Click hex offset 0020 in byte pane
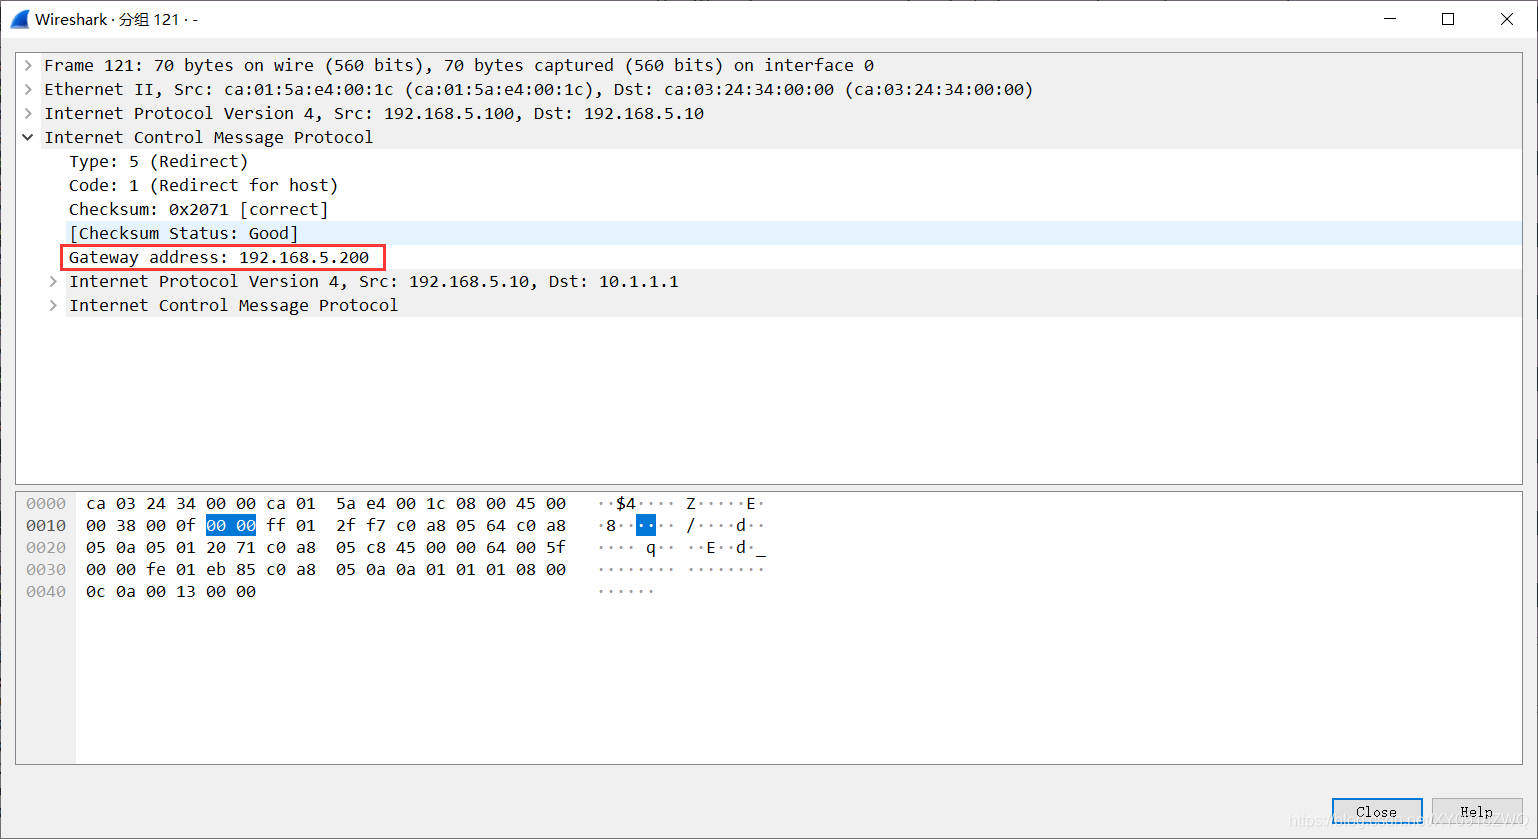Screen dimensions: 1538x839 pyautogui.click(x=46, y=547)
